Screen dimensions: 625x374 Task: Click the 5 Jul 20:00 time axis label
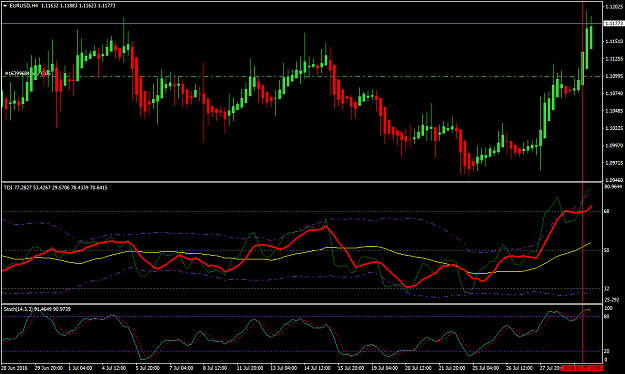point(147,368)
